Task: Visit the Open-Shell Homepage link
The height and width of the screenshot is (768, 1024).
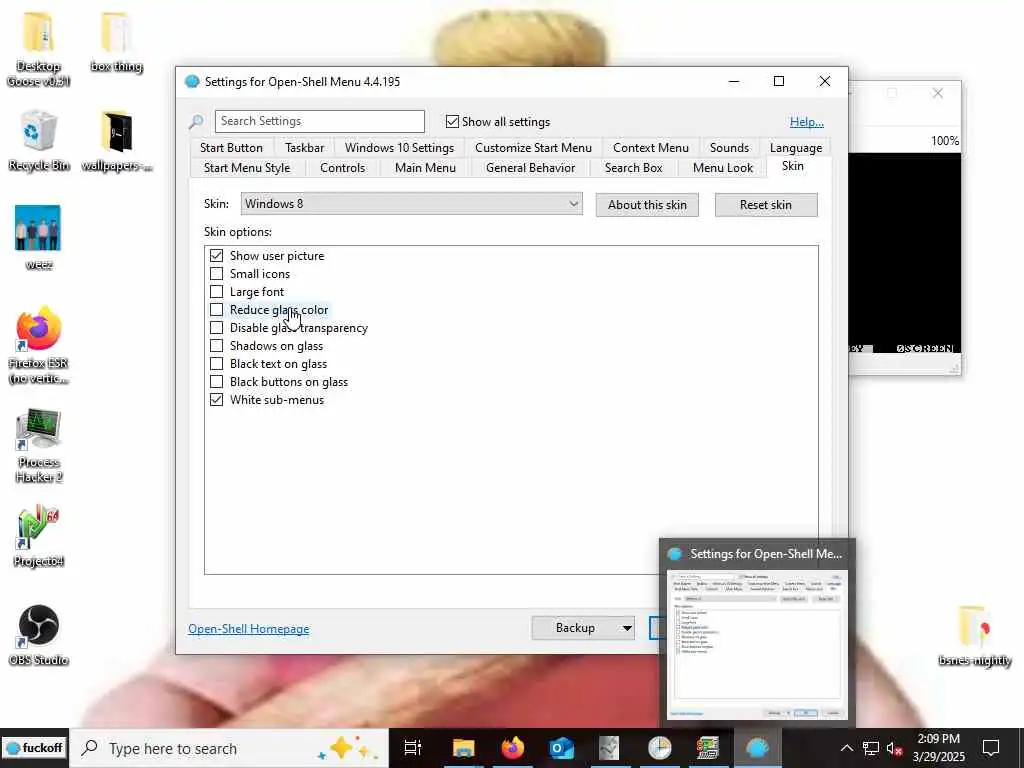Action: click(x=249, y=629)
